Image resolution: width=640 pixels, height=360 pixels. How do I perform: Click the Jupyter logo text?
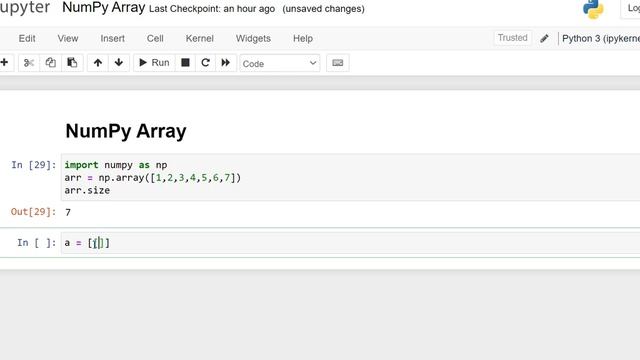pos(25,7)
